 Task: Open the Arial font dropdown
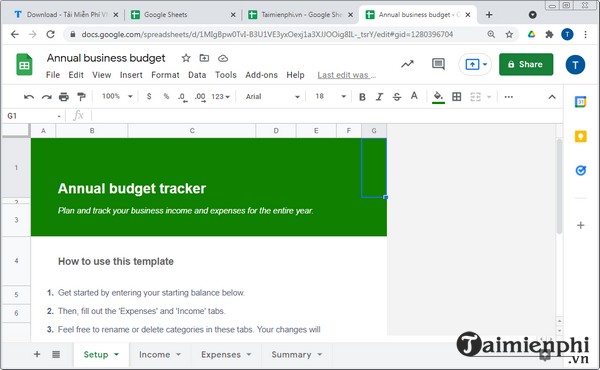click(272, 97)
